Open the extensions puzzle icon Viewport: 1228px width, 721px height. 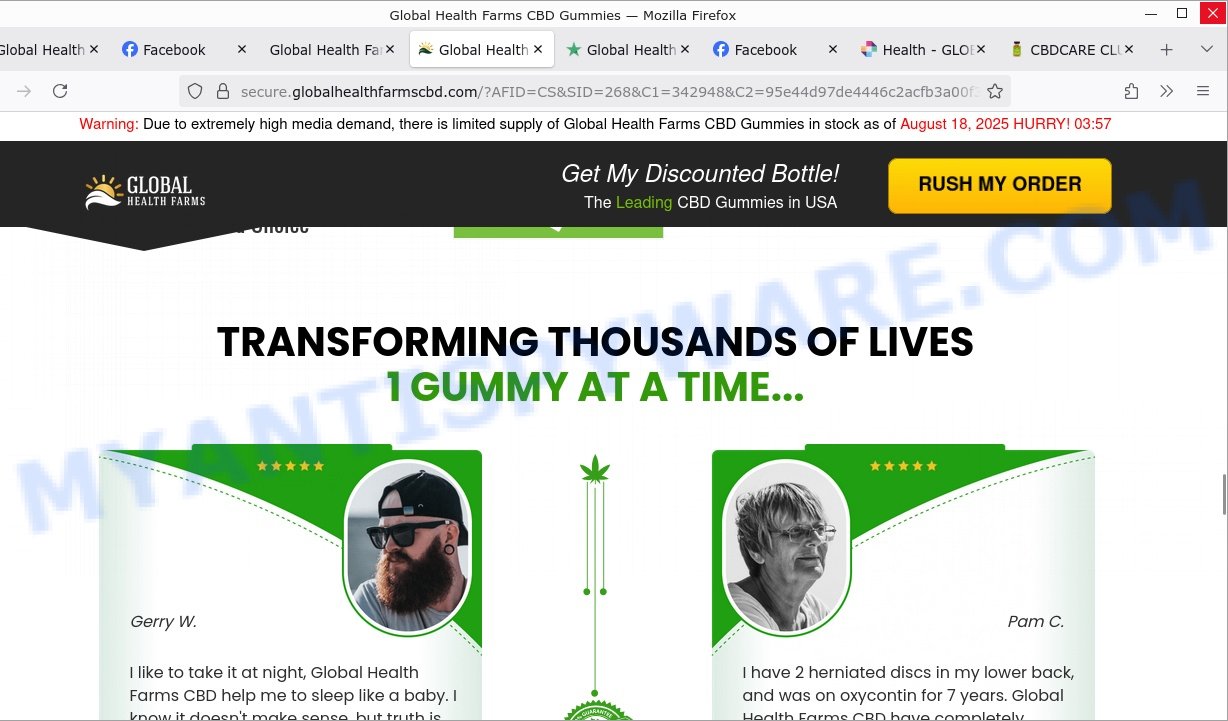tap(1131, 91)
